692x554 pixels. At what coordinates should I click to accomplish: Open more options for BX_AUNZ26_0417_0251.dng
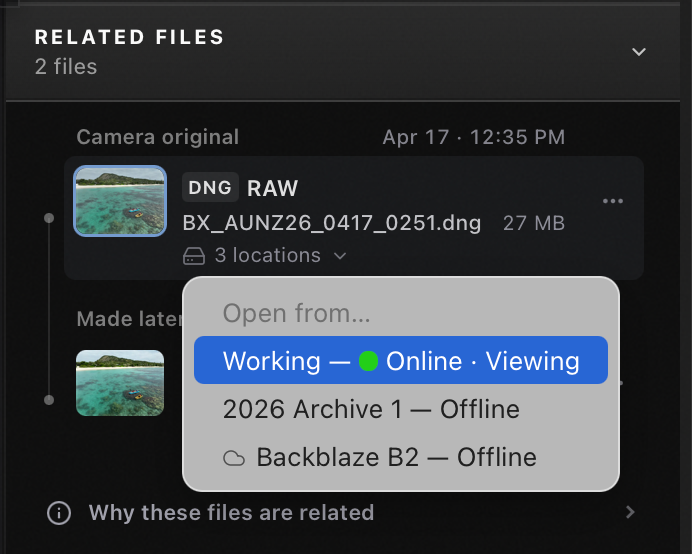click(613, 201)
